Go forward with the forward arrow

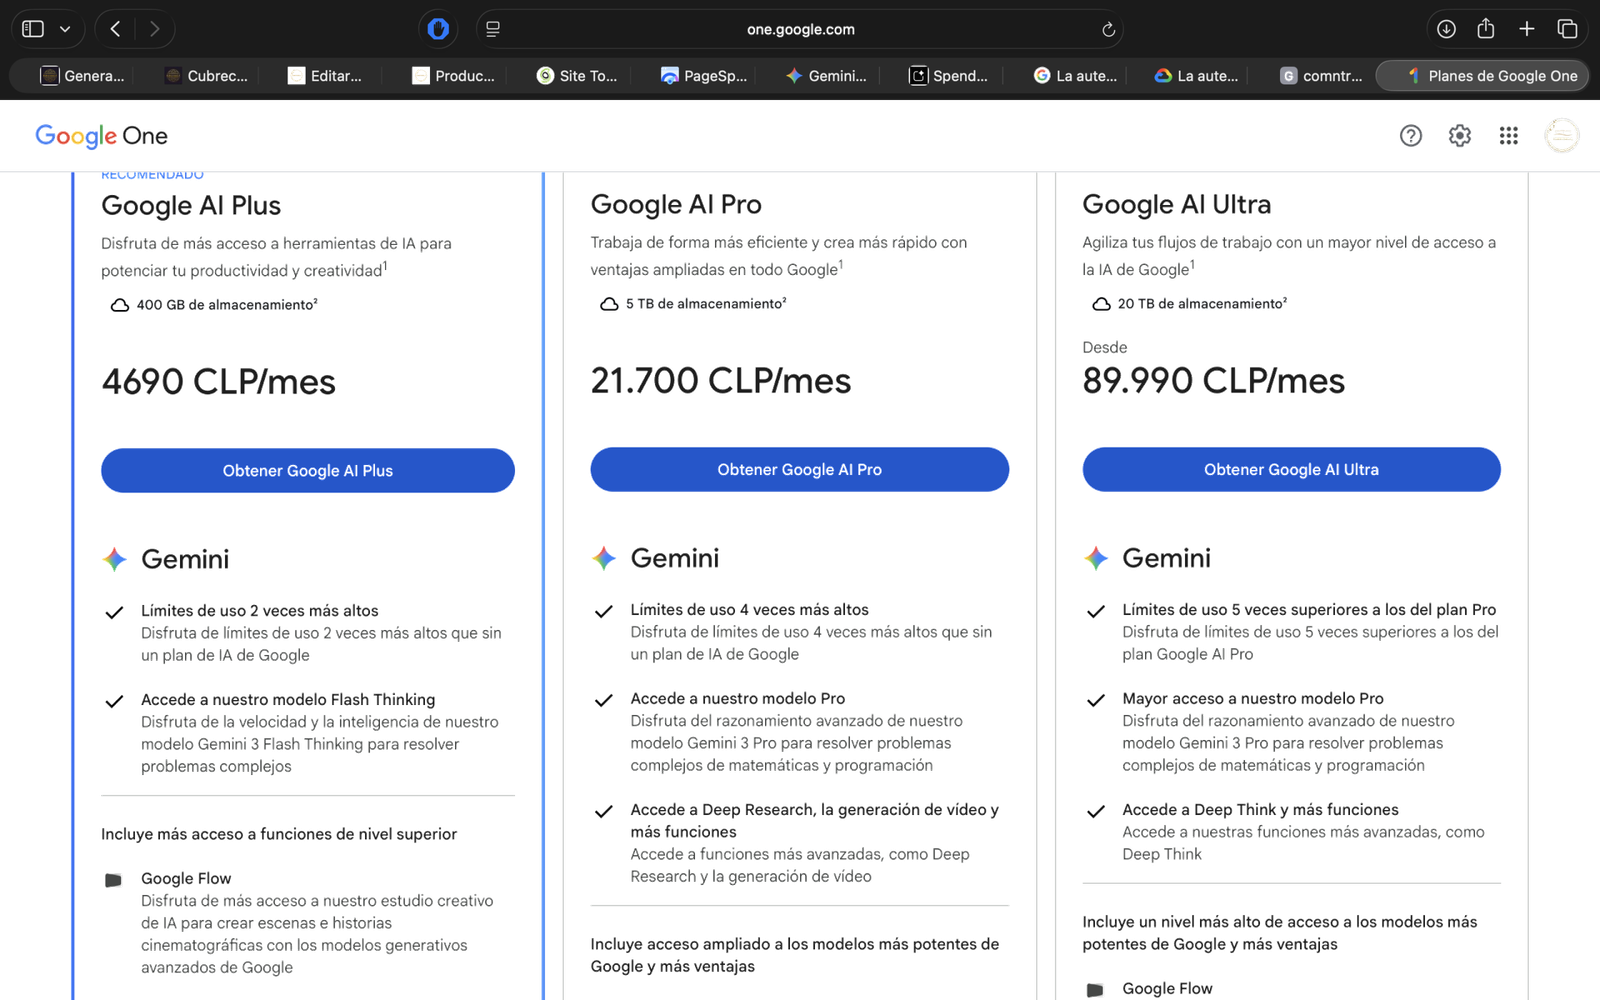click(154, 29)
